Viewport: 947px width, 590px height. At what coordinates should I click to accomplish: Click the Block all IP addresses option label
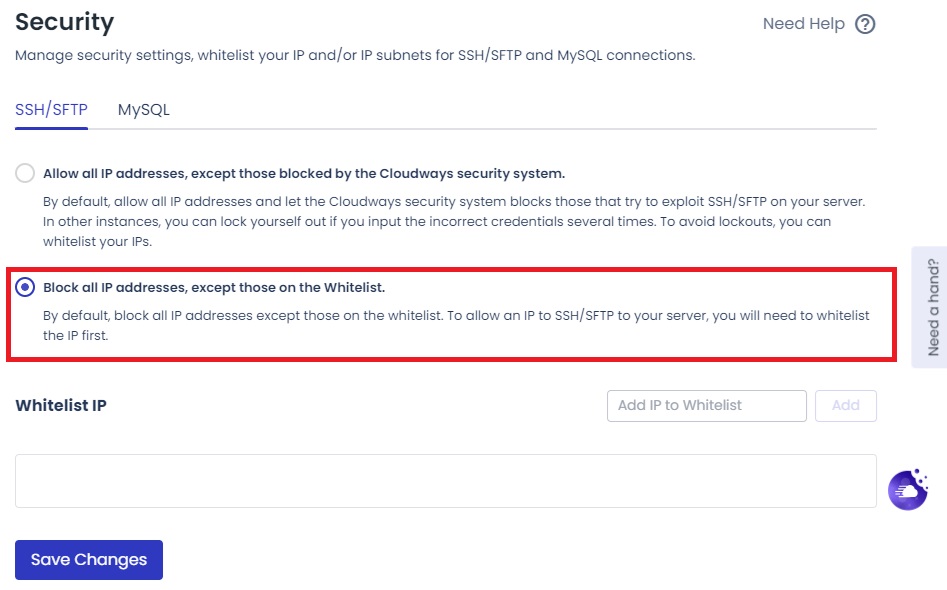point(214,287)
